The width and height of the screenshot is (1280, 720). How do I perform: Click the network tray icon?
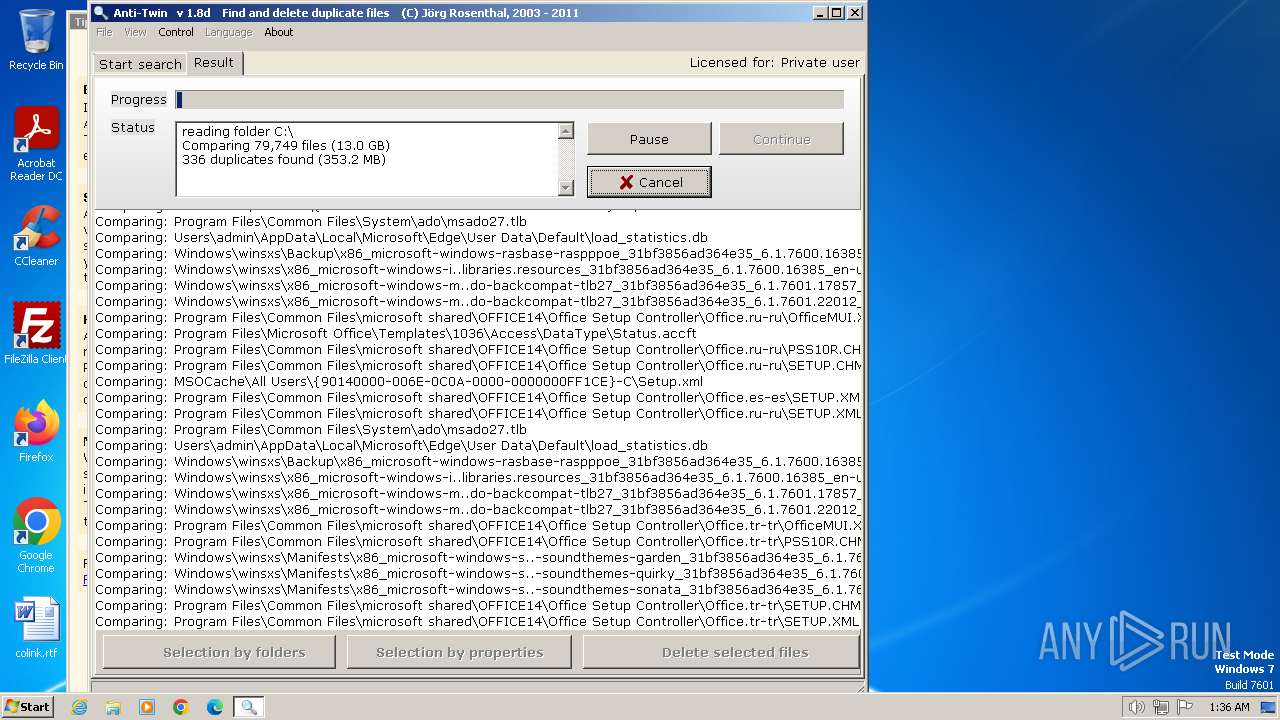click(x=1161, y=707)
